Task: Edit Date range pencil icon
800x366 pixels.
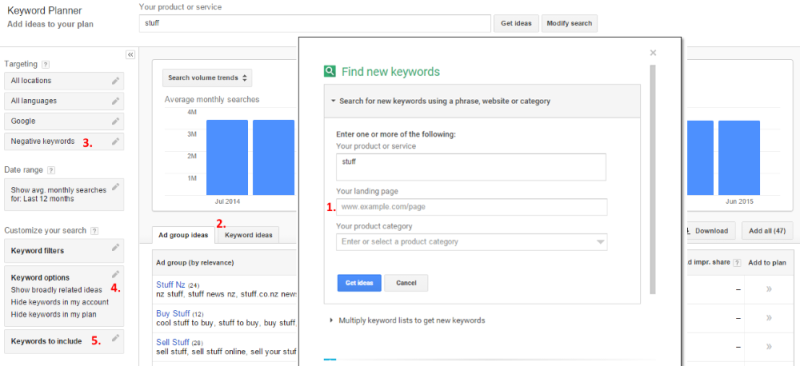Action: 116,187
